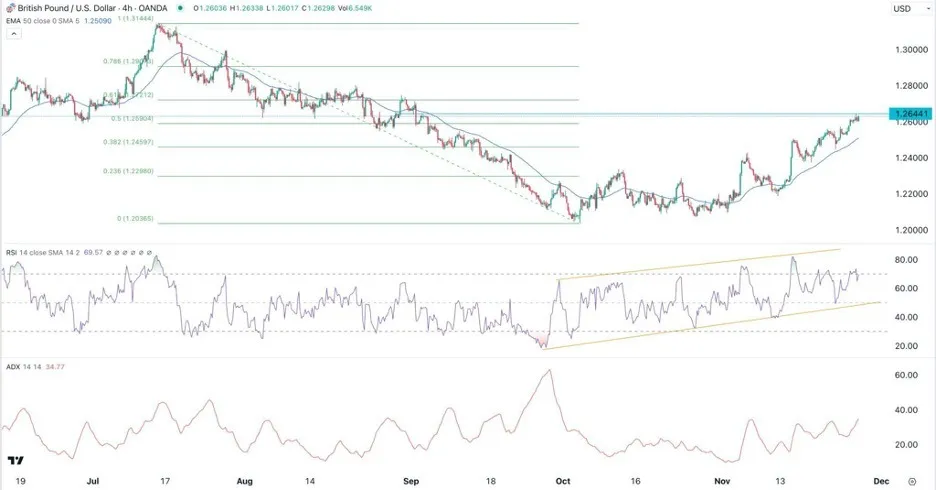Collapse the indicator legend arrow

pyautogui.click(x=14, y=33)
